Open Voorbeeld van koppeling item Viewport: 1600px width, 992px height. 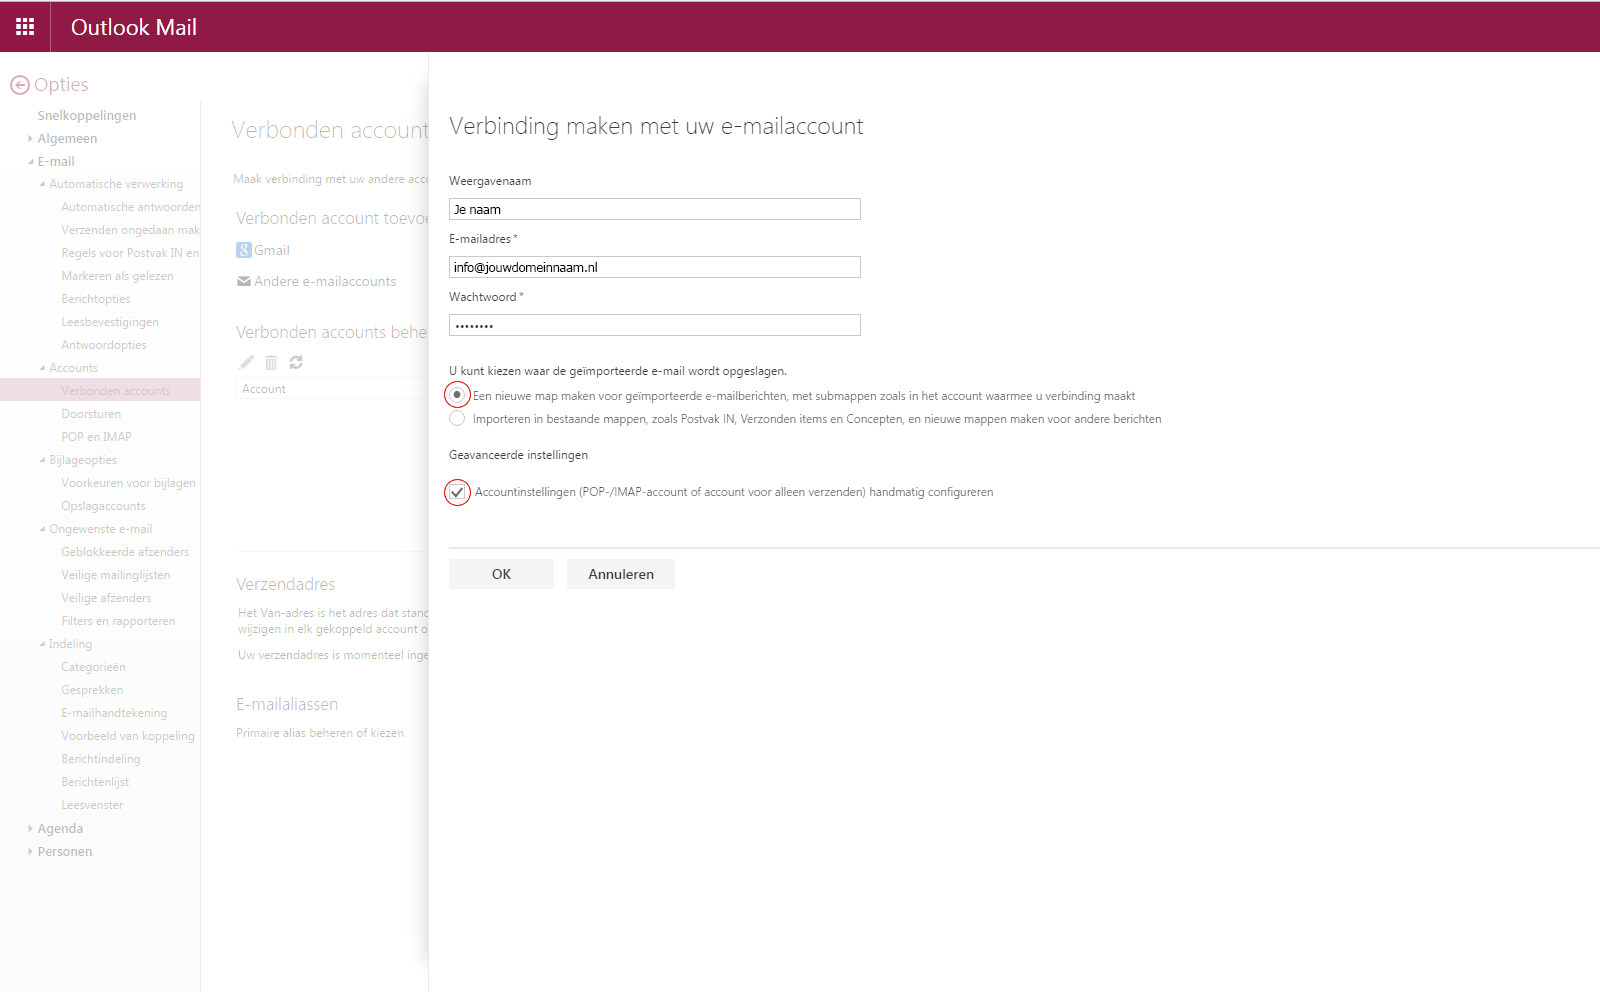pos(128,736)
